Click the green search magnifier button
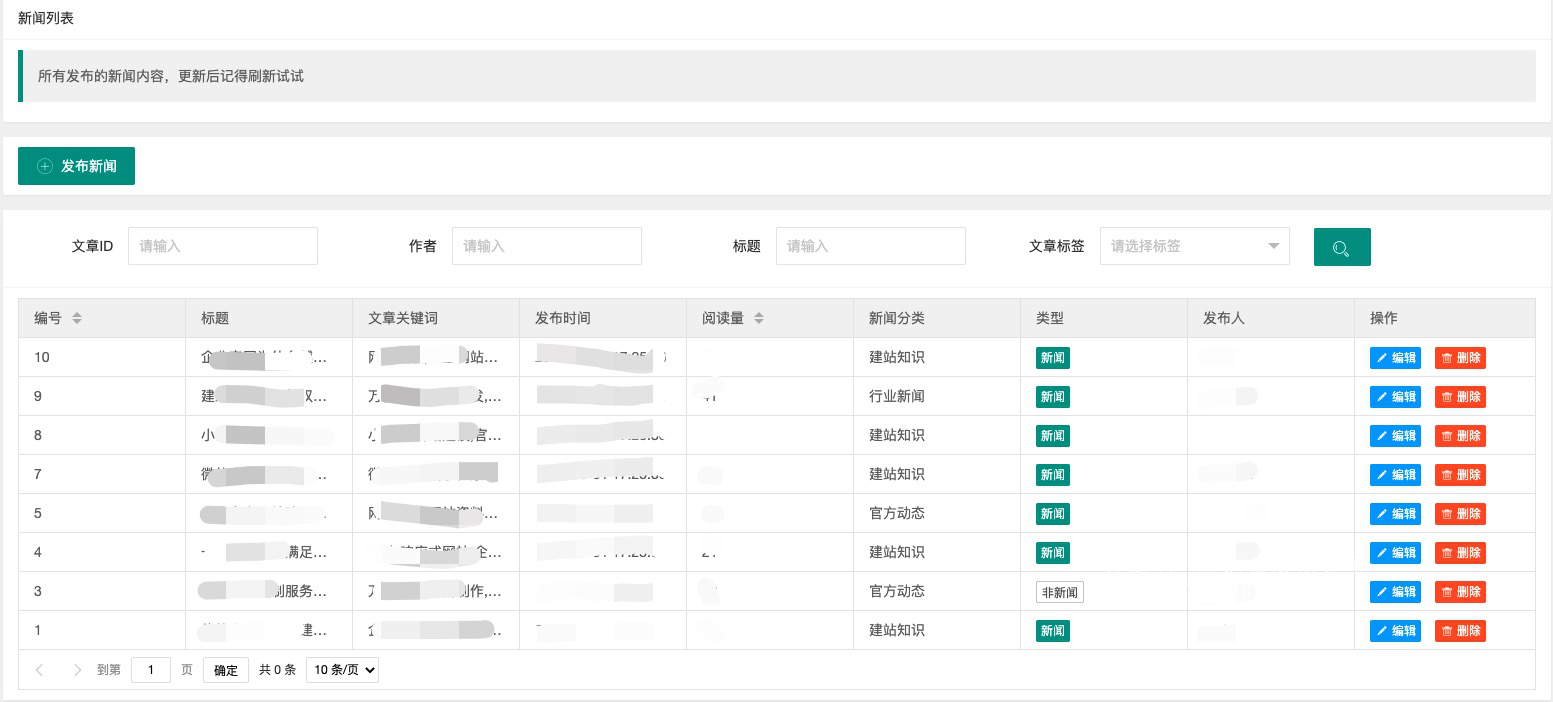 (1341, 247)
